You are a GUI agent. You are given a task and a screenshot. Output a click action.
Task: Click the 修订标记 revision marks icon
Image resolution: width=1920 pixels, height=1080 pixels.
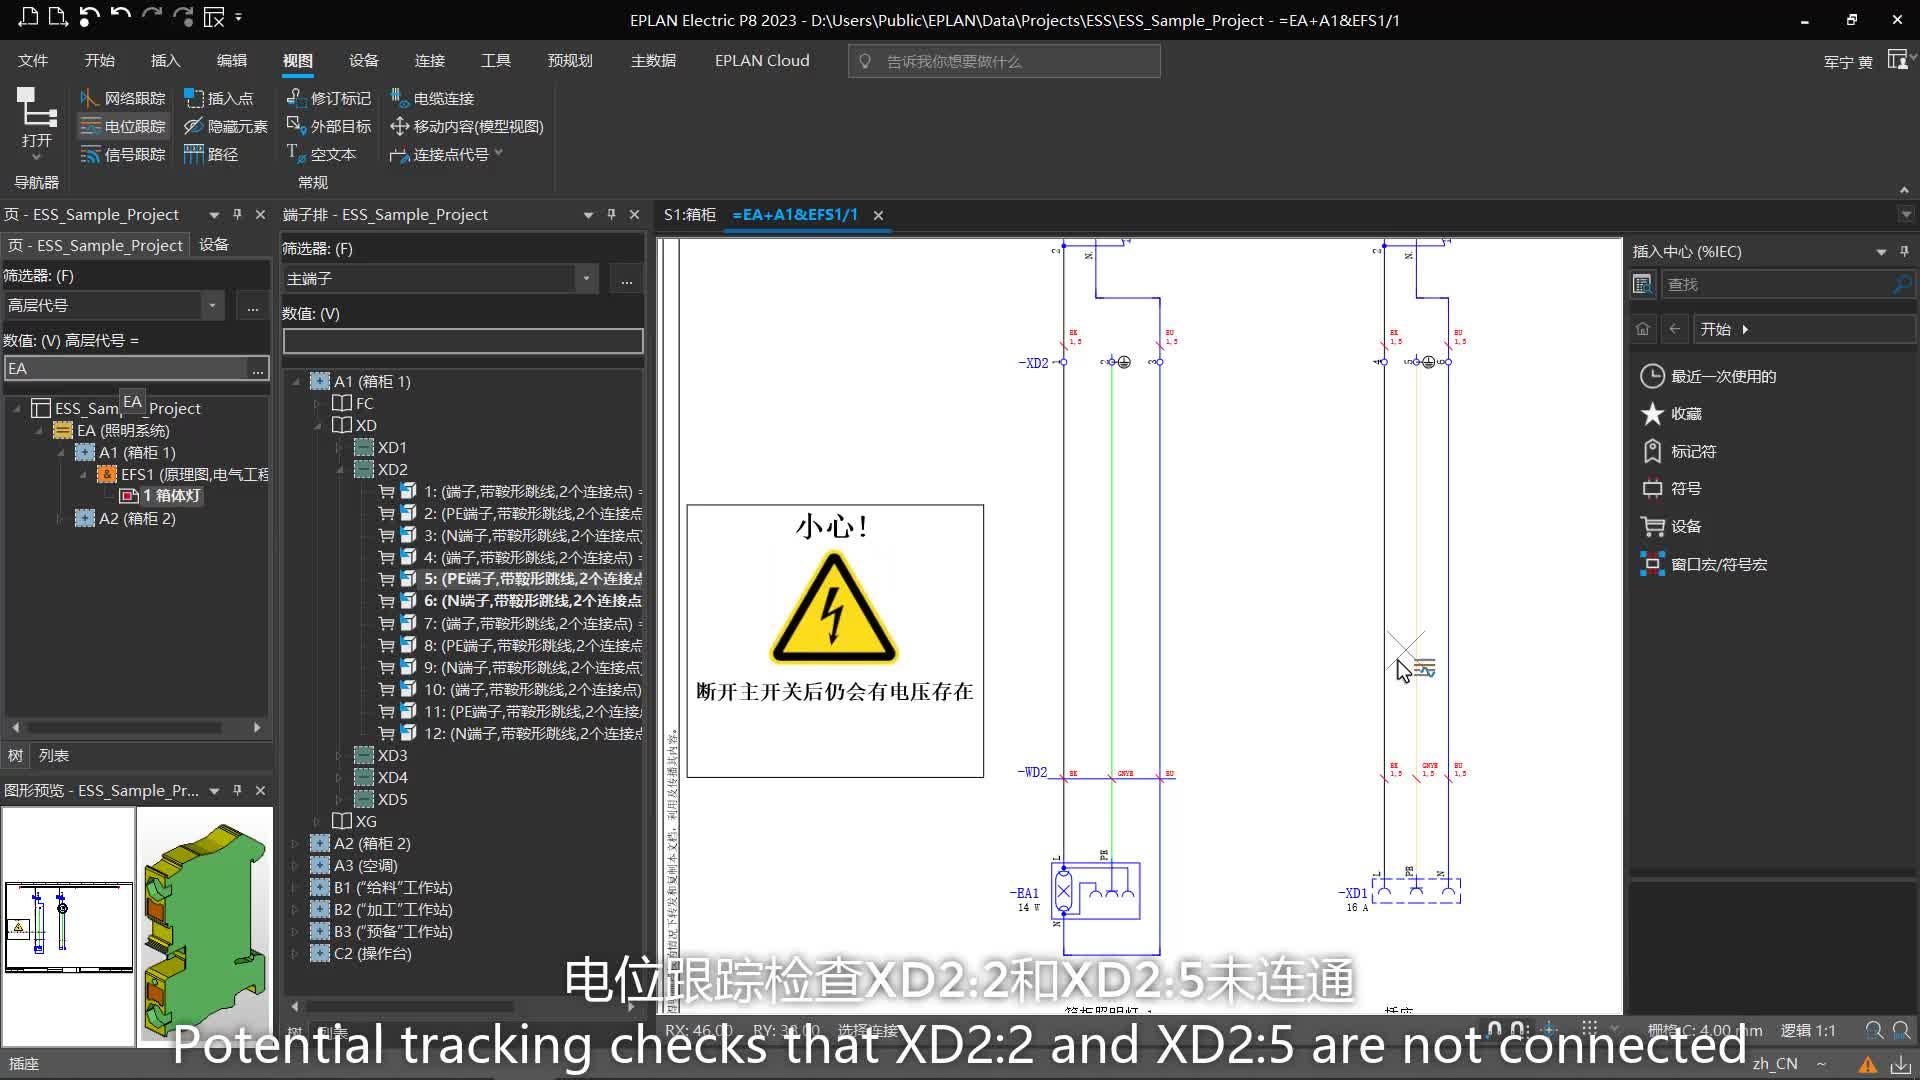tap(296, 98)
